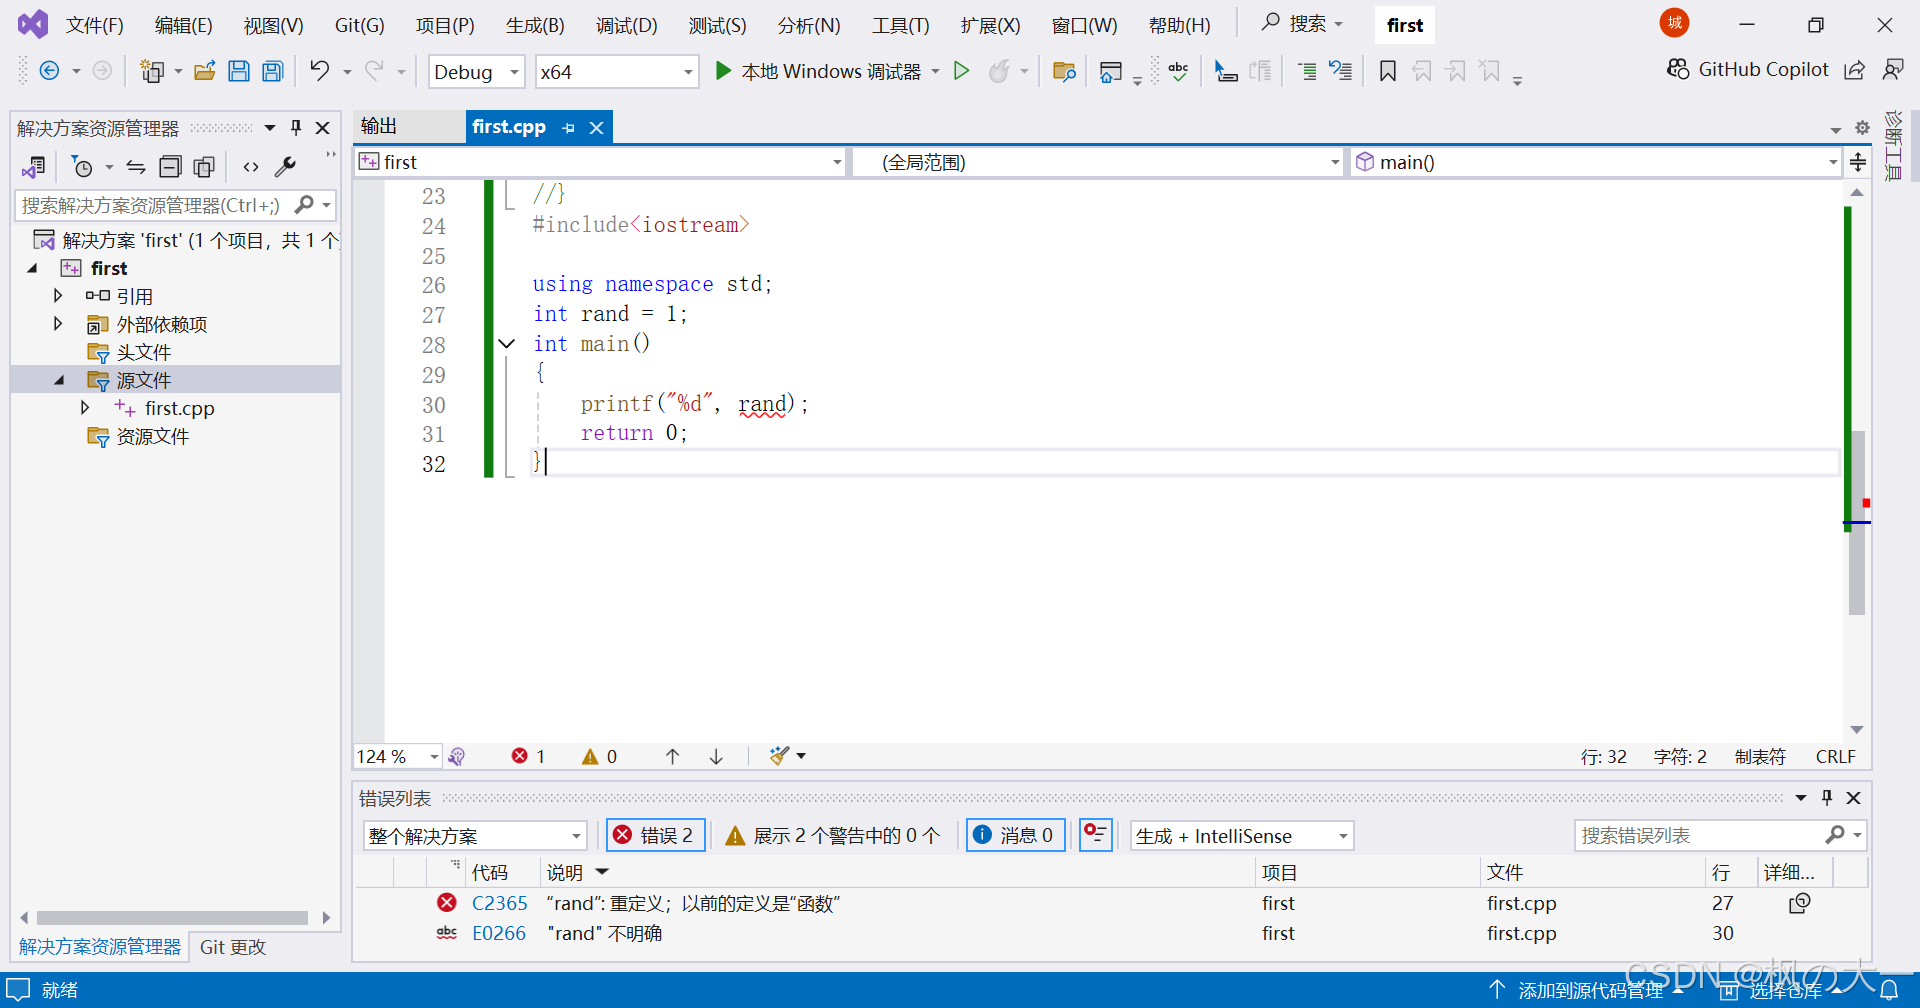Click the bookmark toggle icon
The image size is (1920, 1008).
[x=1388, y=71]
